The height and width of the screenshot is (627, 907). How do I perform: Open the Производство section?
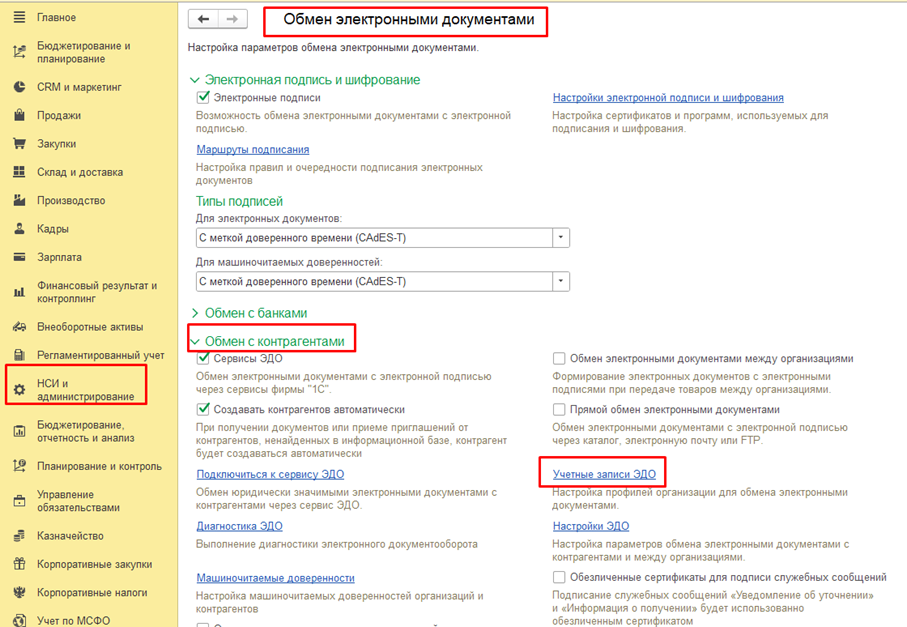71,200
